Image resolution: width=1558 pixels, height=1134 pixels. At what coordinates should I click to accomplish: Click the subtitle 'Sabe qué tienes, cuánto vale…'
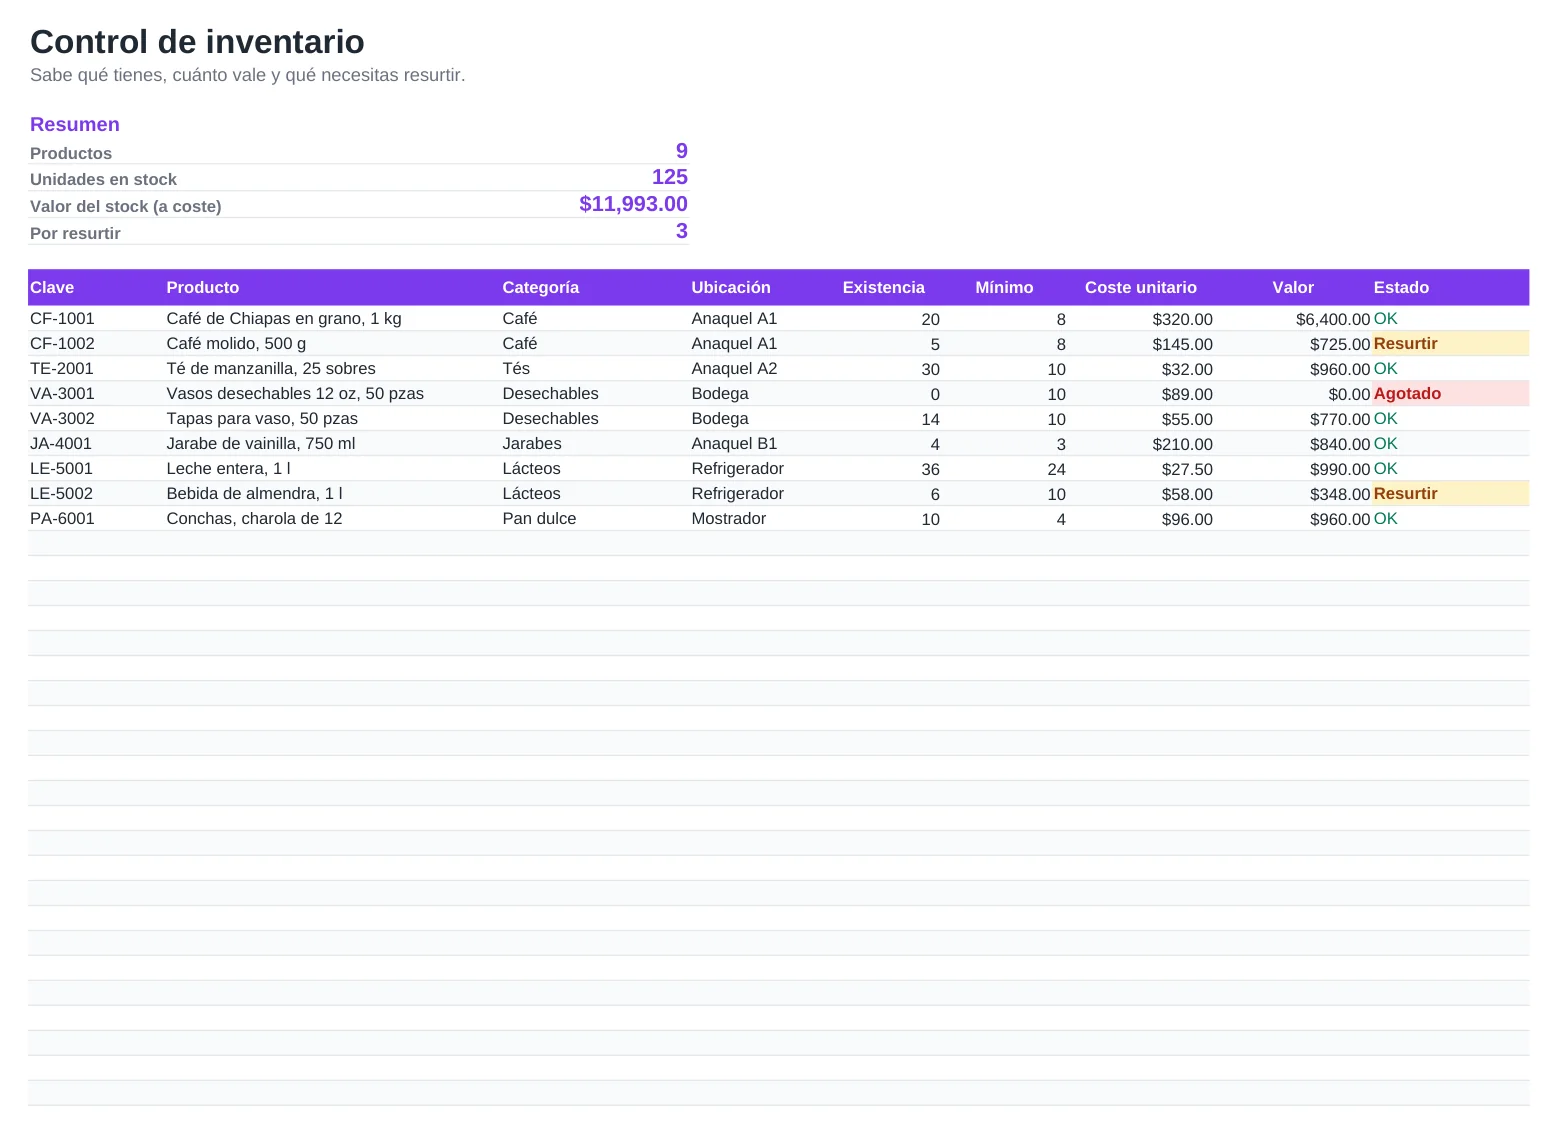click(x=248, y=75)
